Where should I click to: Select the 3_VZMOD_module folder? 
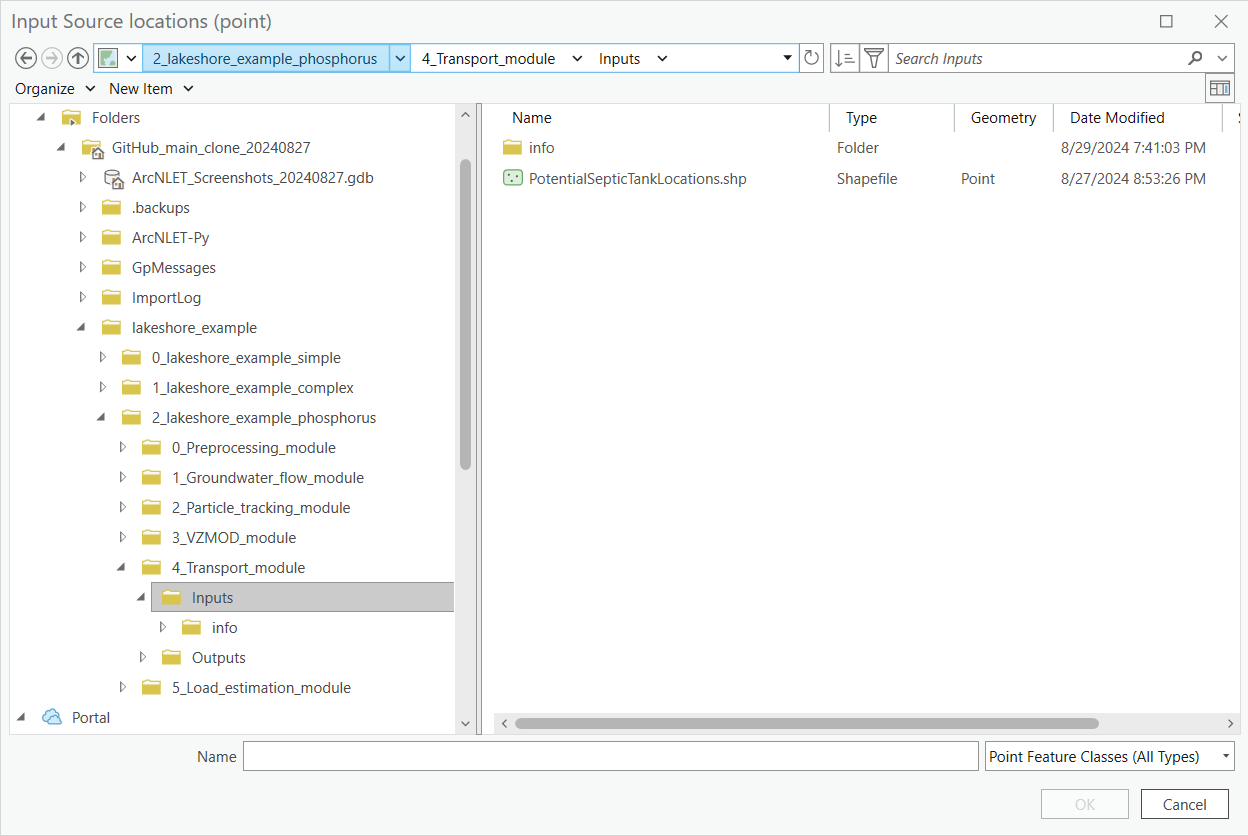234,538
